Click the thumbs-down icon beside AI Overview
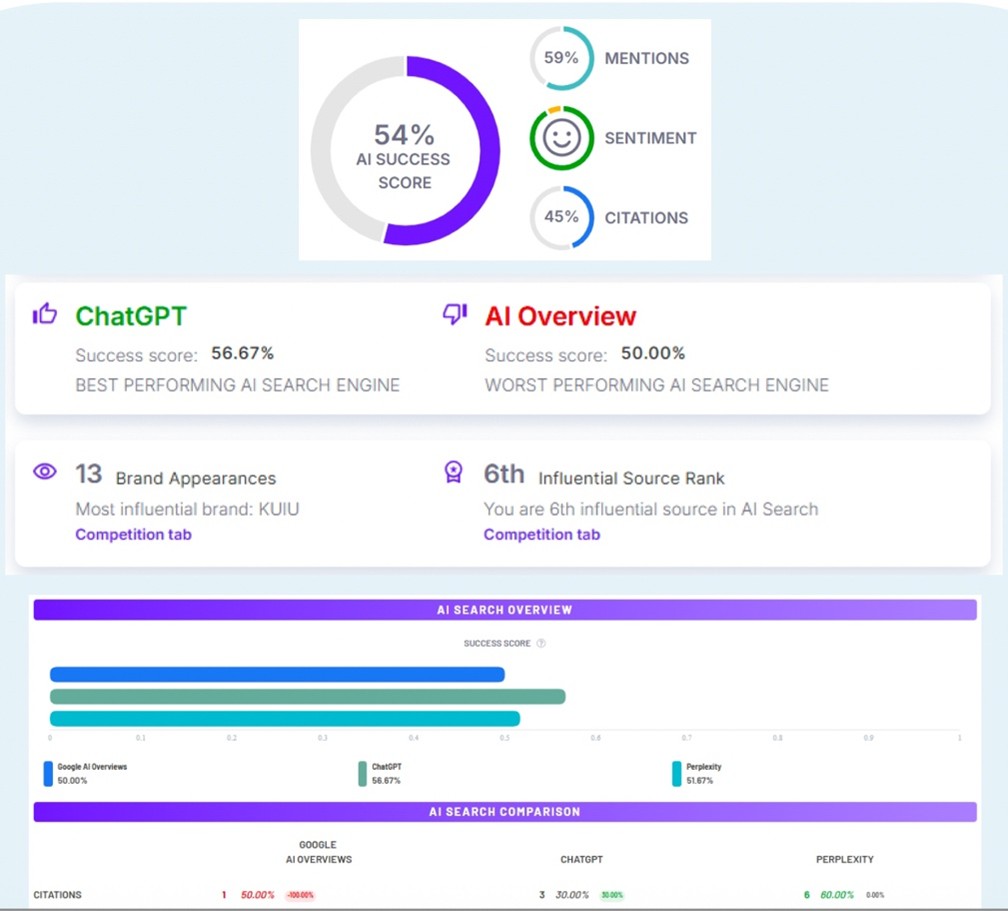The height and width of the screenshot is (911, 1008). (x=455, y=315)
